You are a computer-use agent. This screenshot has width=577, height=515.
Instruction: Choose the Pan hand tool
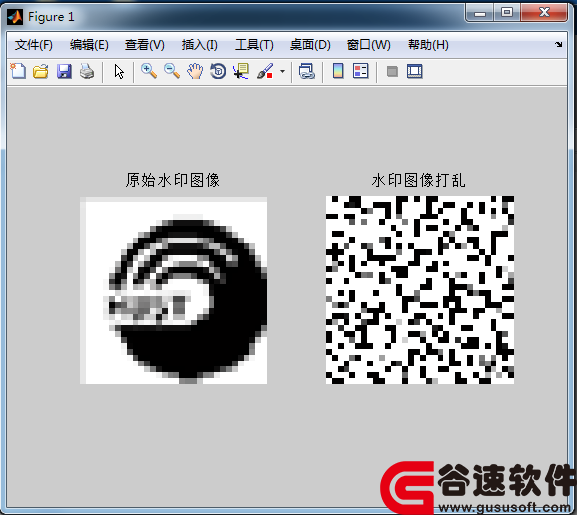click(x=195, y=71)
